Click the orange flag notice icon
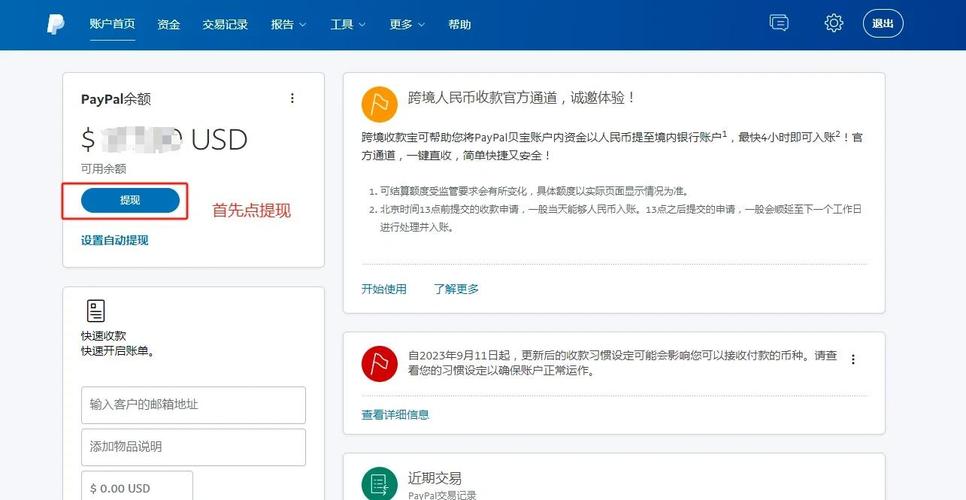966x500 pixels. point(380,105)
